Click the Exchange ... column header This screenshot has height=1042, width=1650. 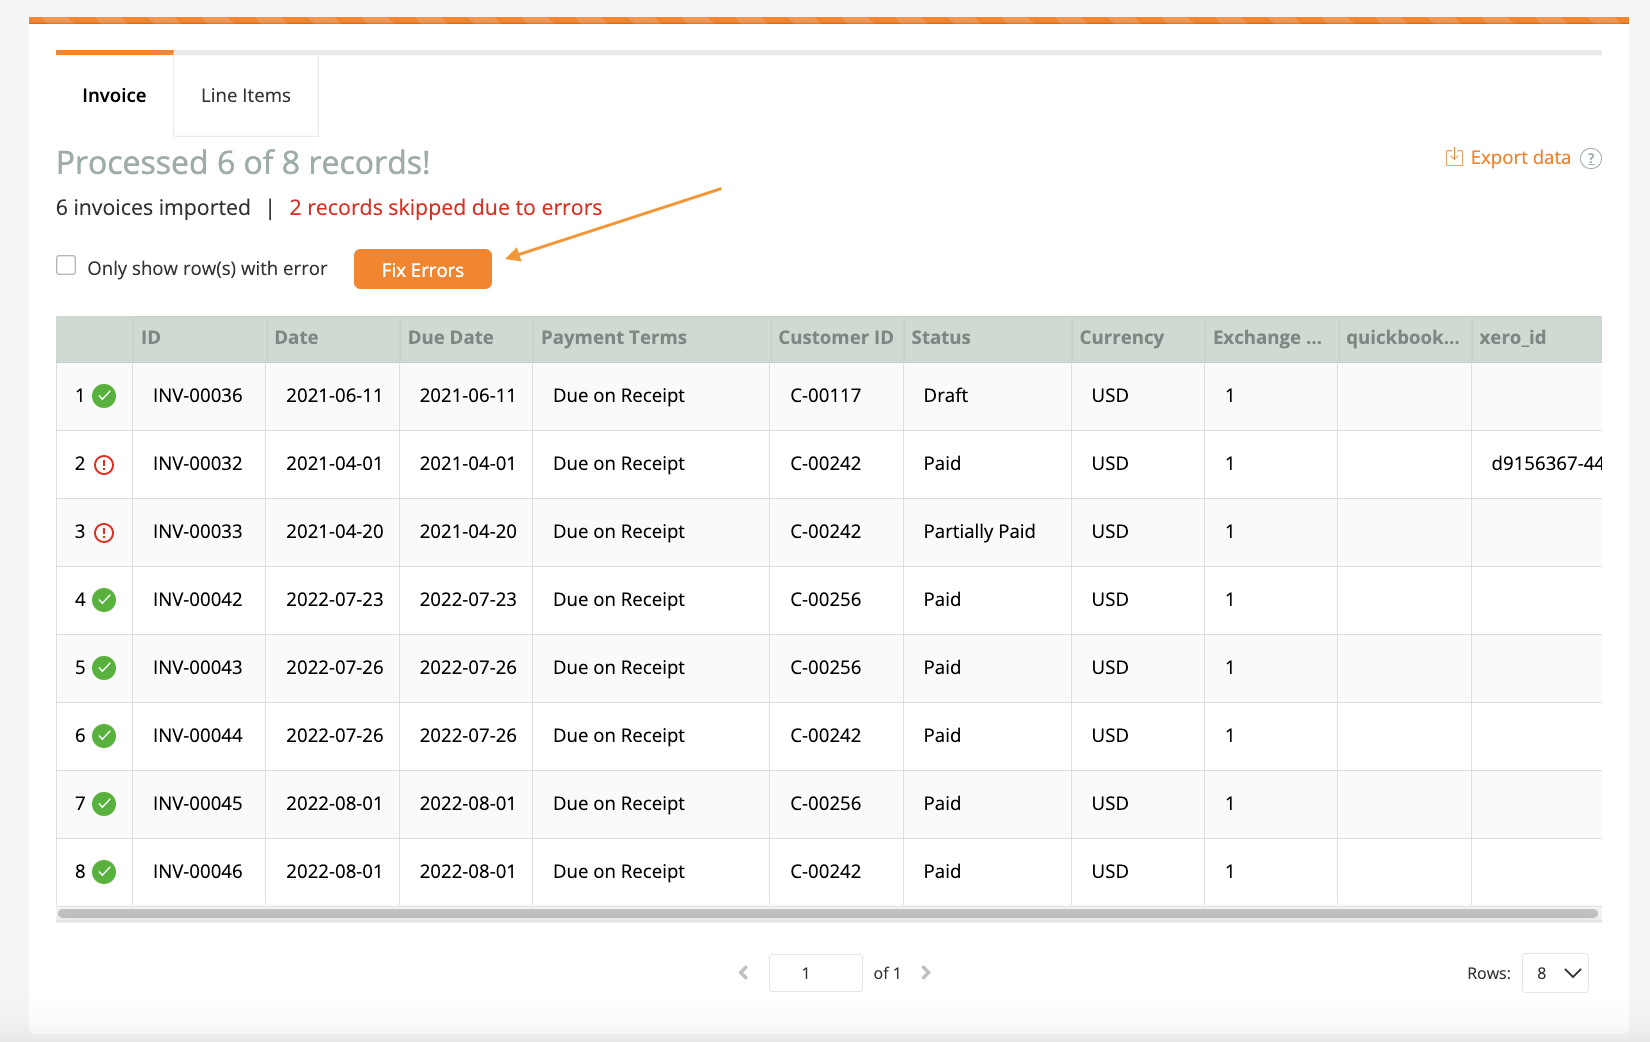pos(1271,338)
